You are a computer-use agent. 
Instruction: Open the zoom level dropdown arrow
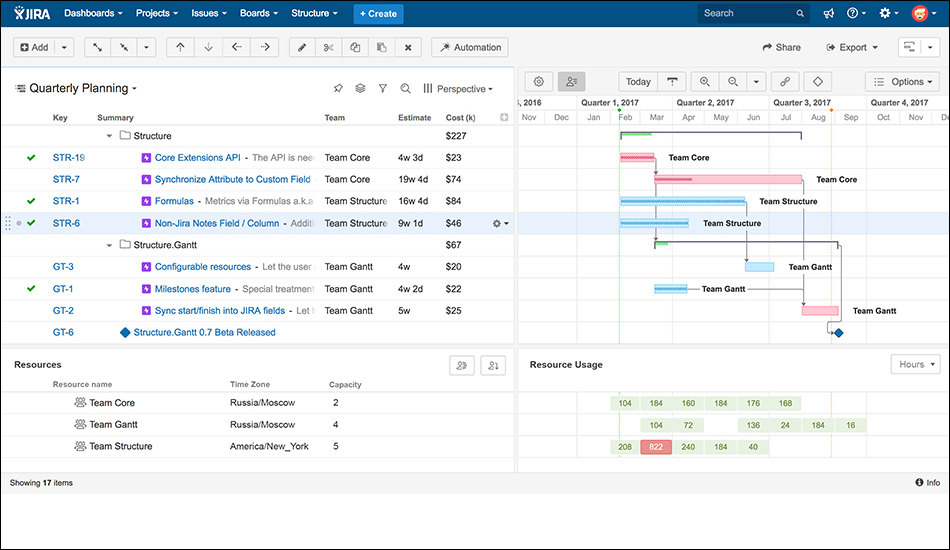coord(756,81)
